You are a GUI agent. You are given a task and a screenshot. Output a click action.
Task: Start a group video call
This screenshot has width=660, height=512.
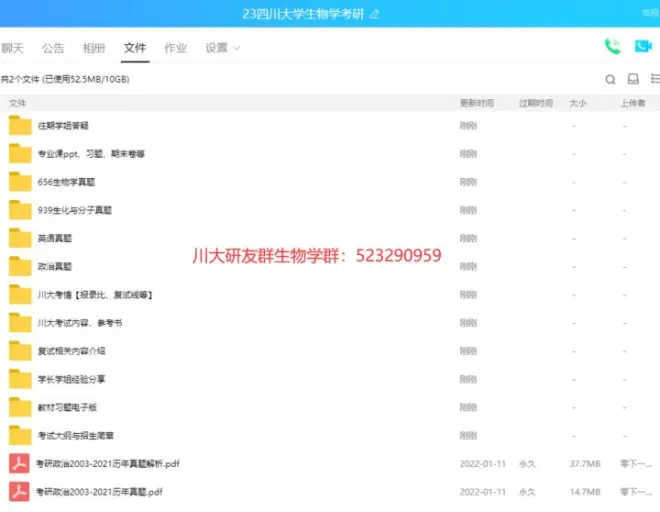pyautogui.click(x=642, y=46)
